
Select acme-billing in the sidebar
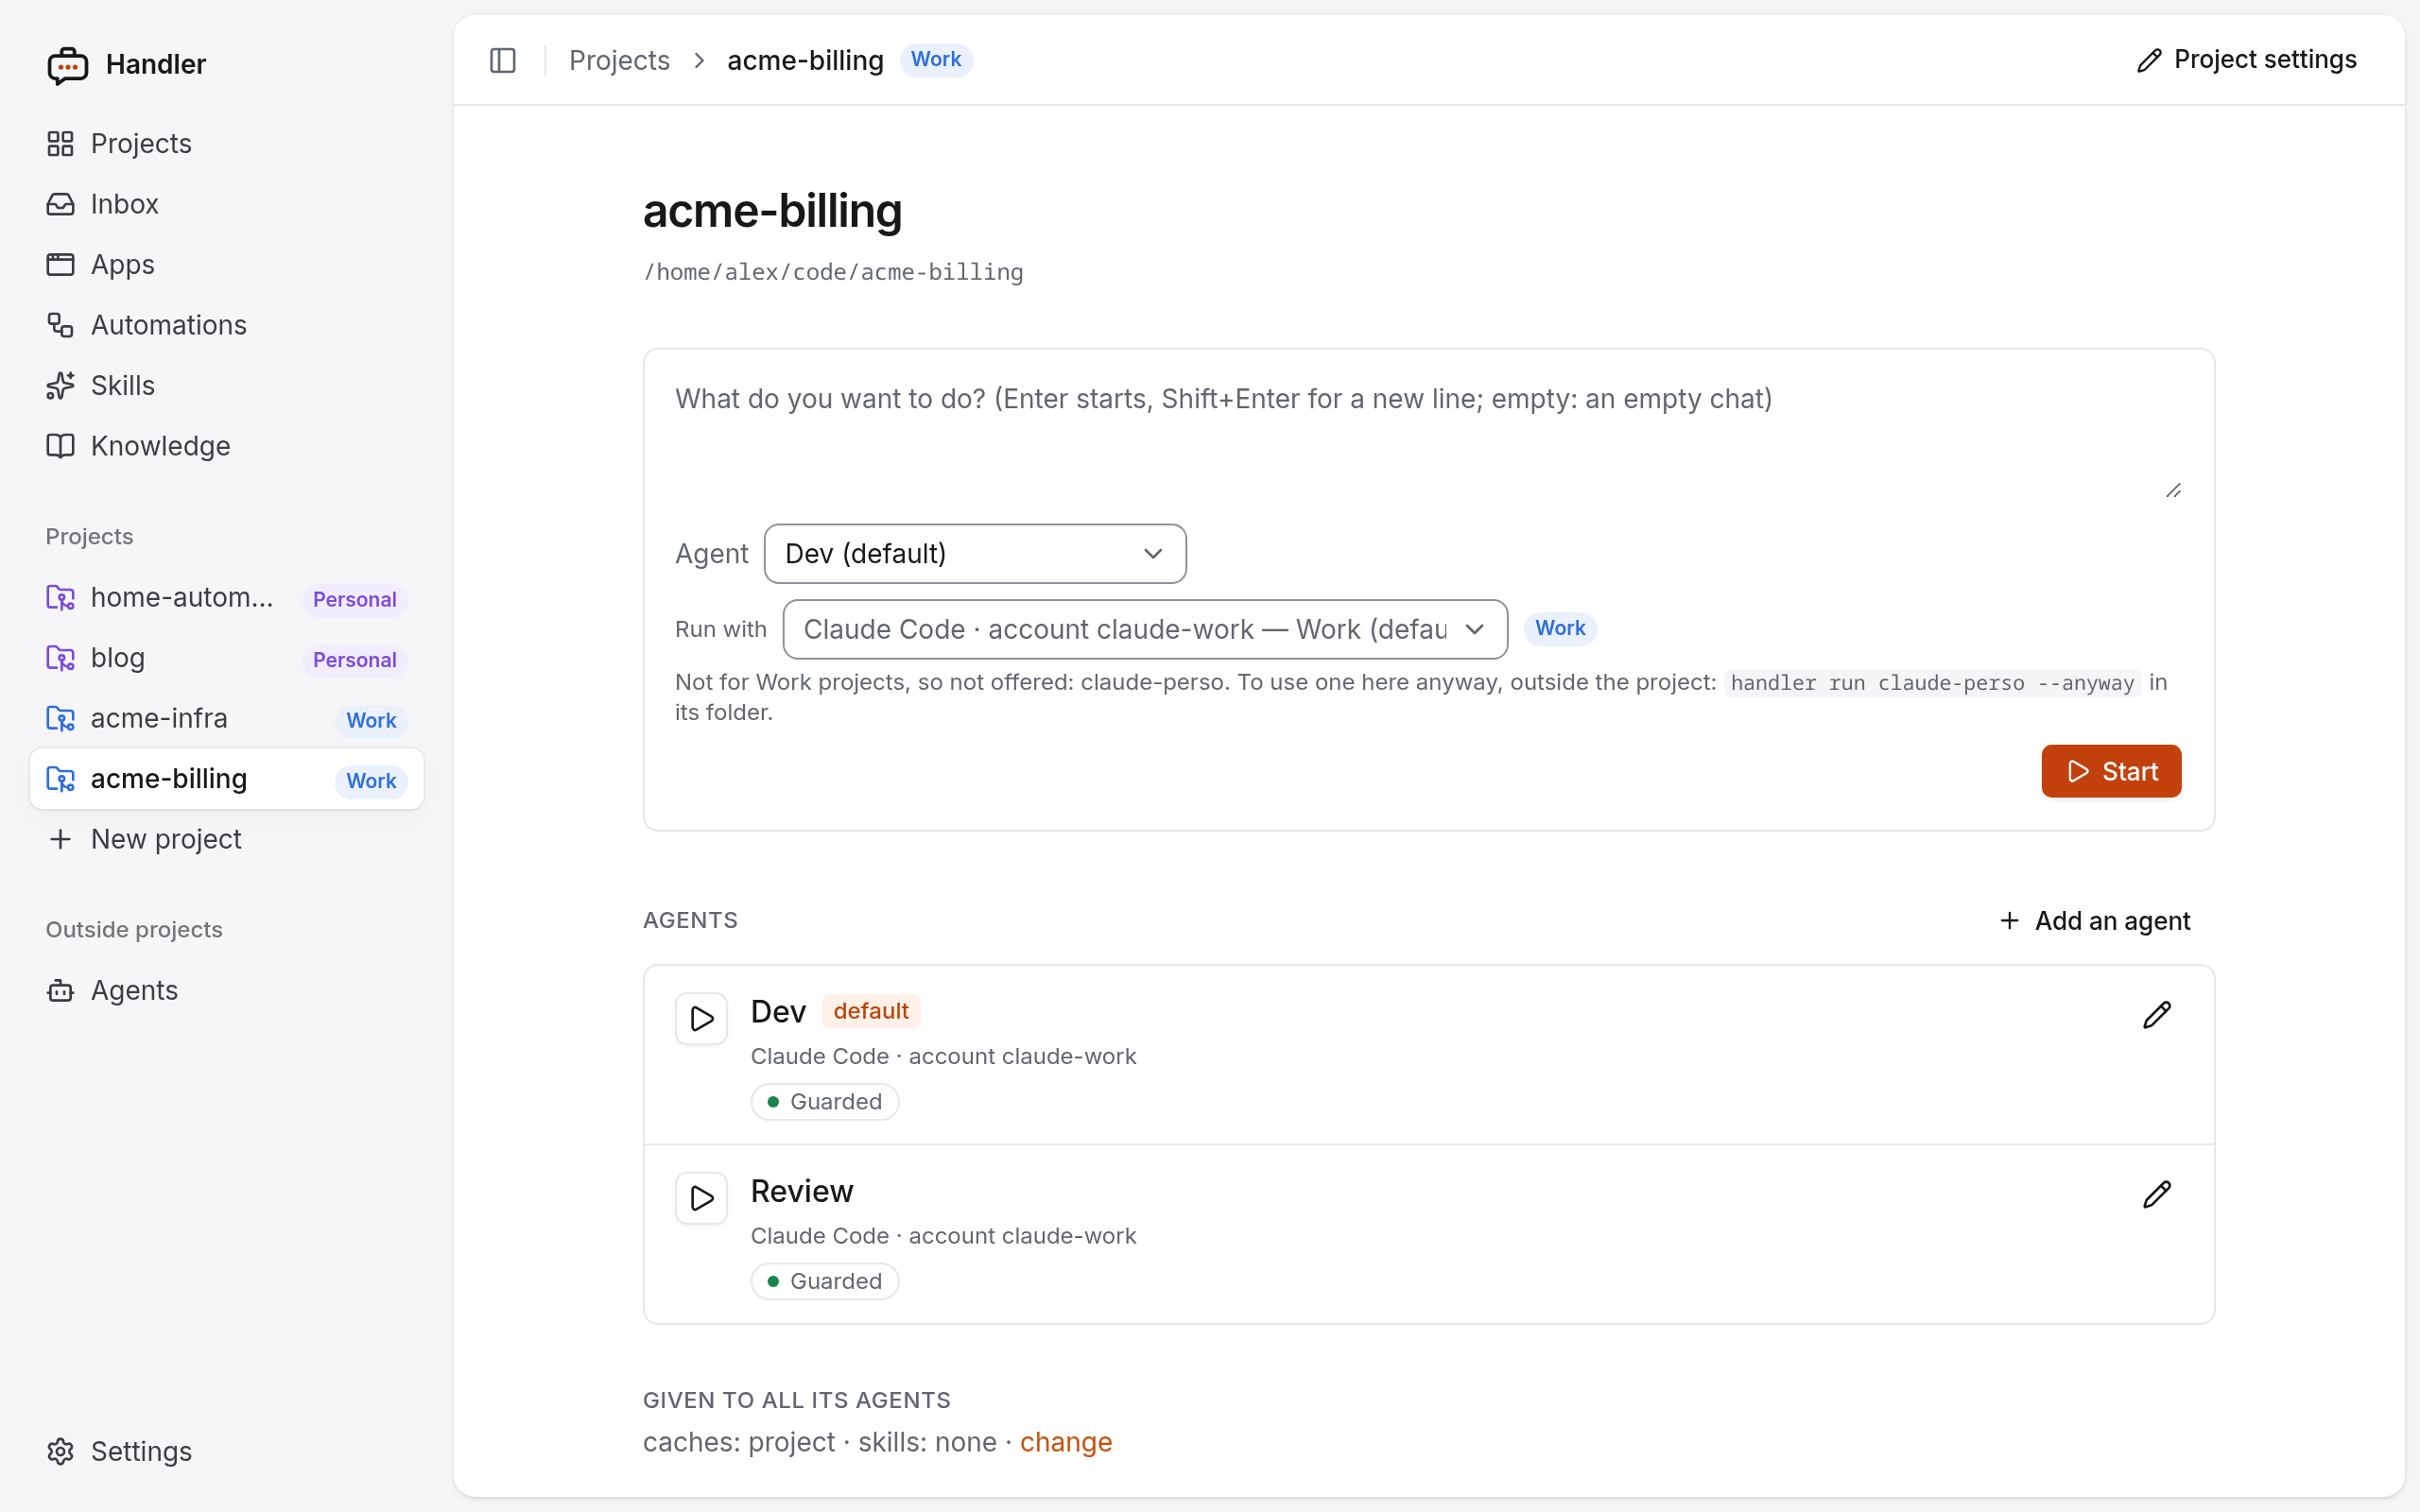point(226,779)
